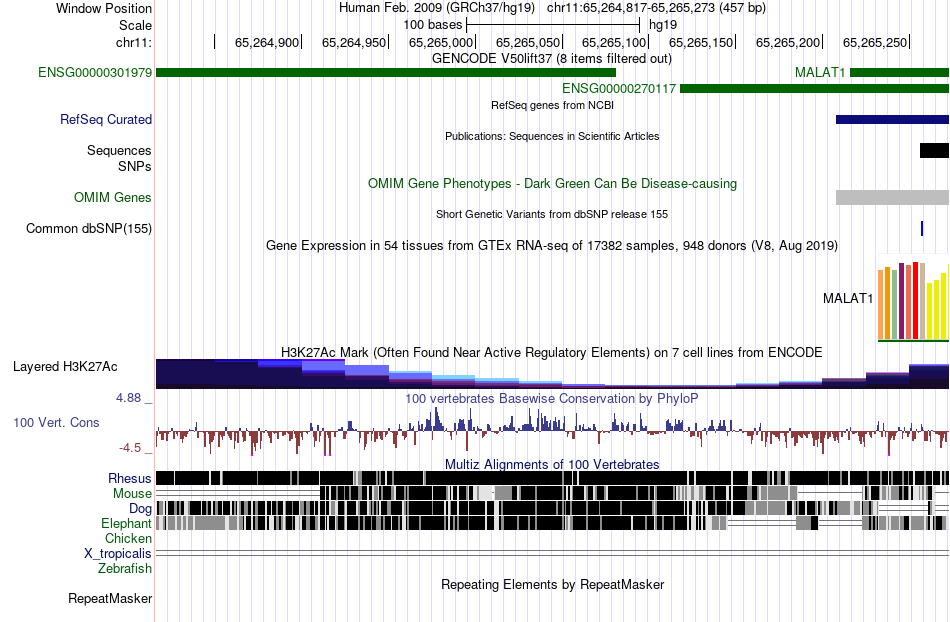The height and width of the screenshot is (622, 950).
Task: Click the PhyloP conservation wiggle graph
Action: pos(553,431)
